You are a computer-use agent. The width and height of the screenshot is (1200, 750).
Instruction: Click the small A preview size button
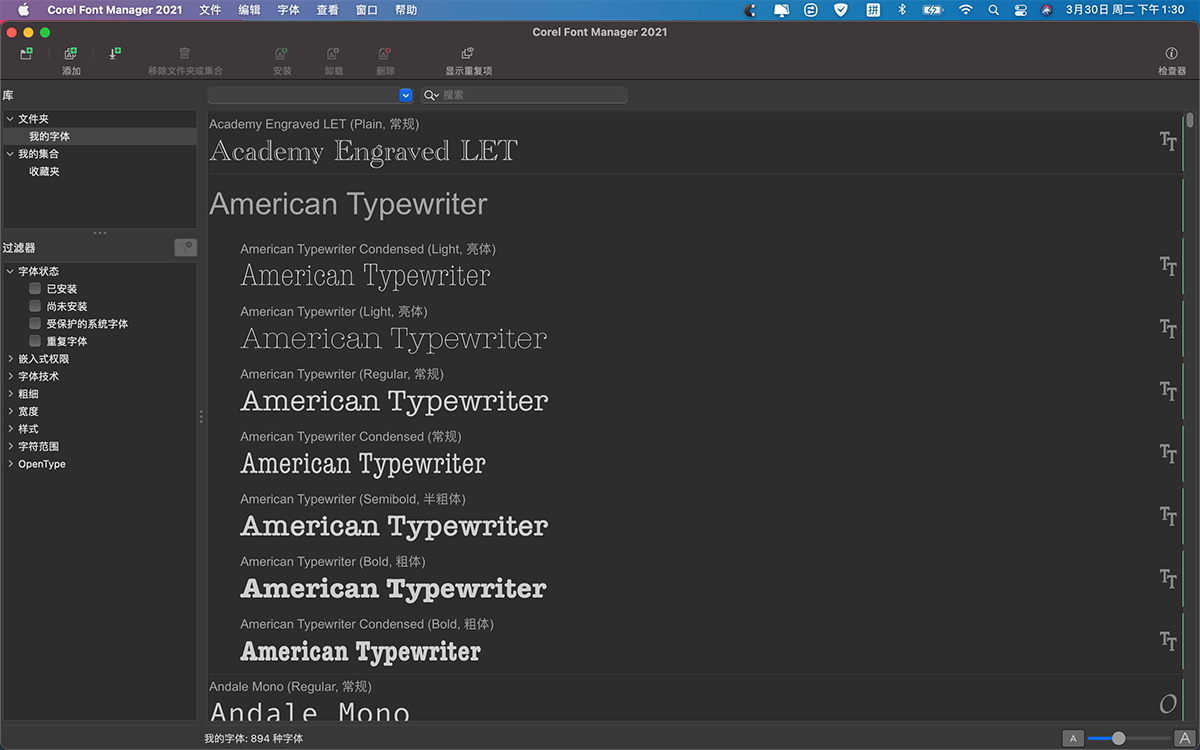[x=1073, y=738]
